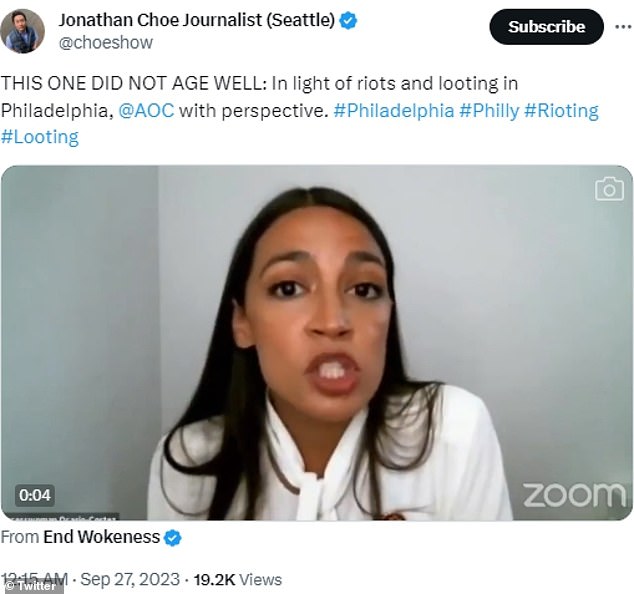Open the three-dot more options menu
This screenshot has height=594, width=634.
pos(623,27)
